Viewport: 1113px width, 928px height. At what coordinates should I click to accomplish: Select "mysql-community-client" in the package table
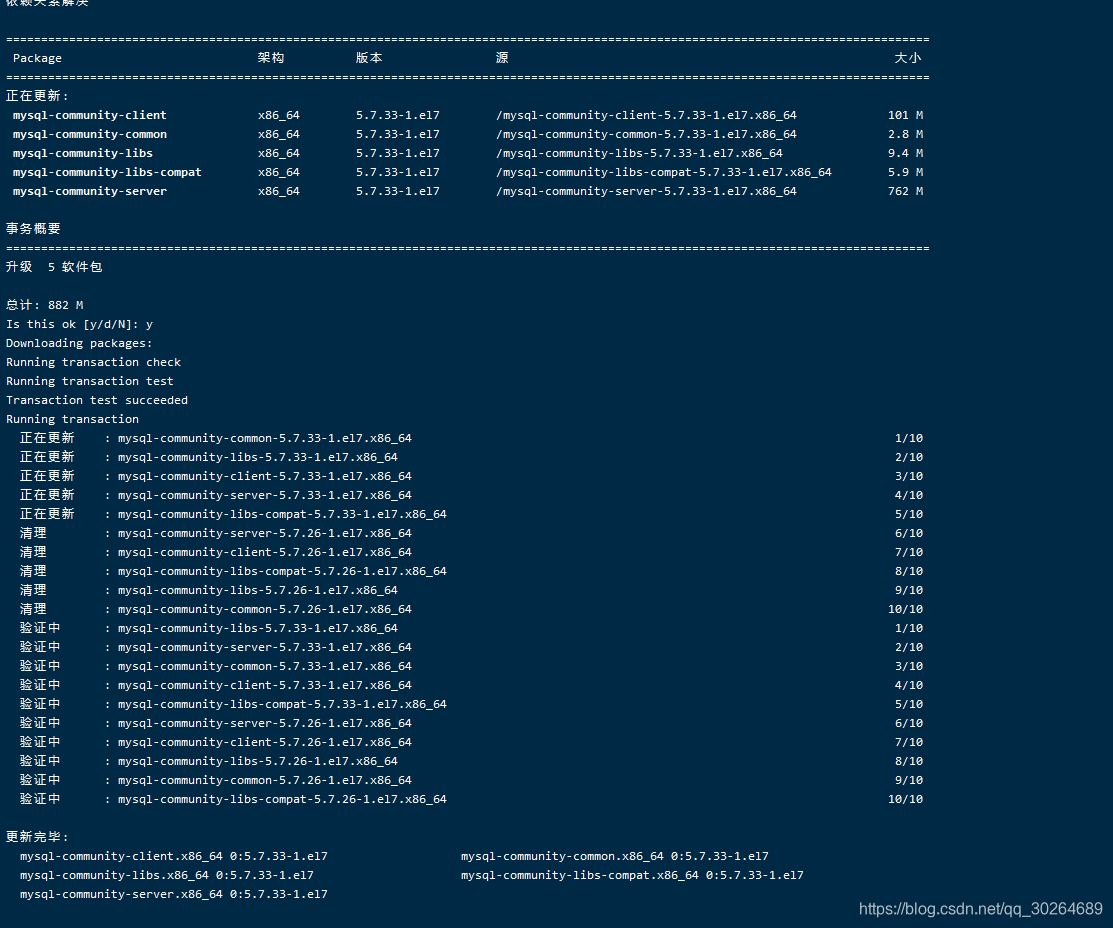click(89, 115)
